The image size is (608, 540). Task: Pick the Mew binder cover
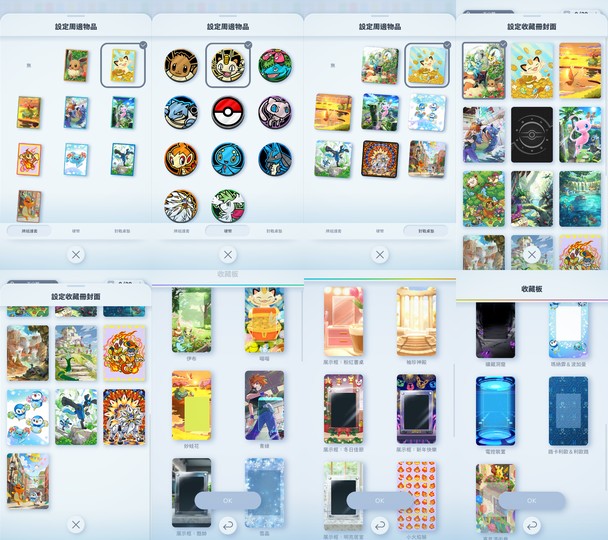coord(580,135)
